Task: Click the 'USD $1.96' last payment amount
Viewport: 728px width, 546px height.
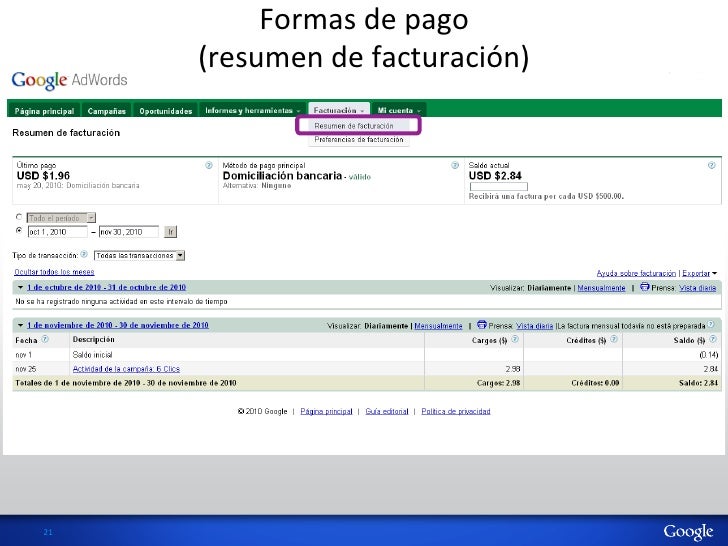Action: (43, 176)
